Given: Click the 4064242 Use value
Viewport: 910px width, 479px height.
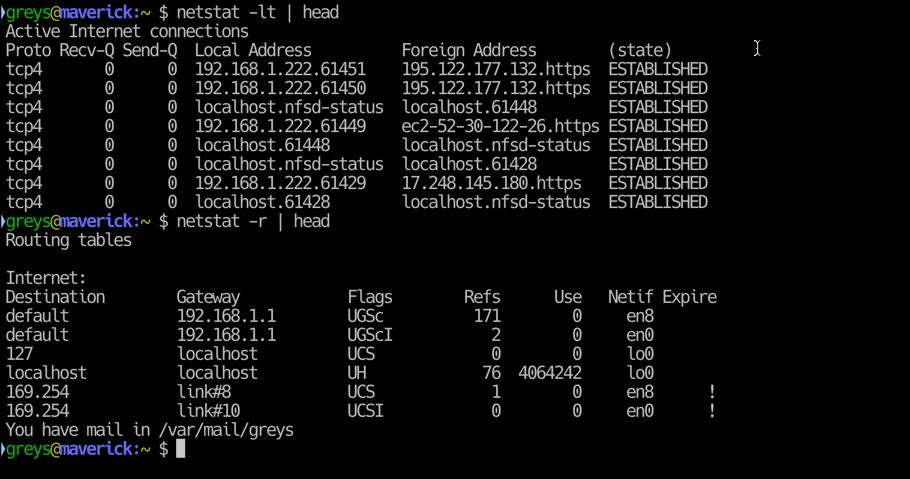Looking at the screenshot, I should tap(550, 373).
